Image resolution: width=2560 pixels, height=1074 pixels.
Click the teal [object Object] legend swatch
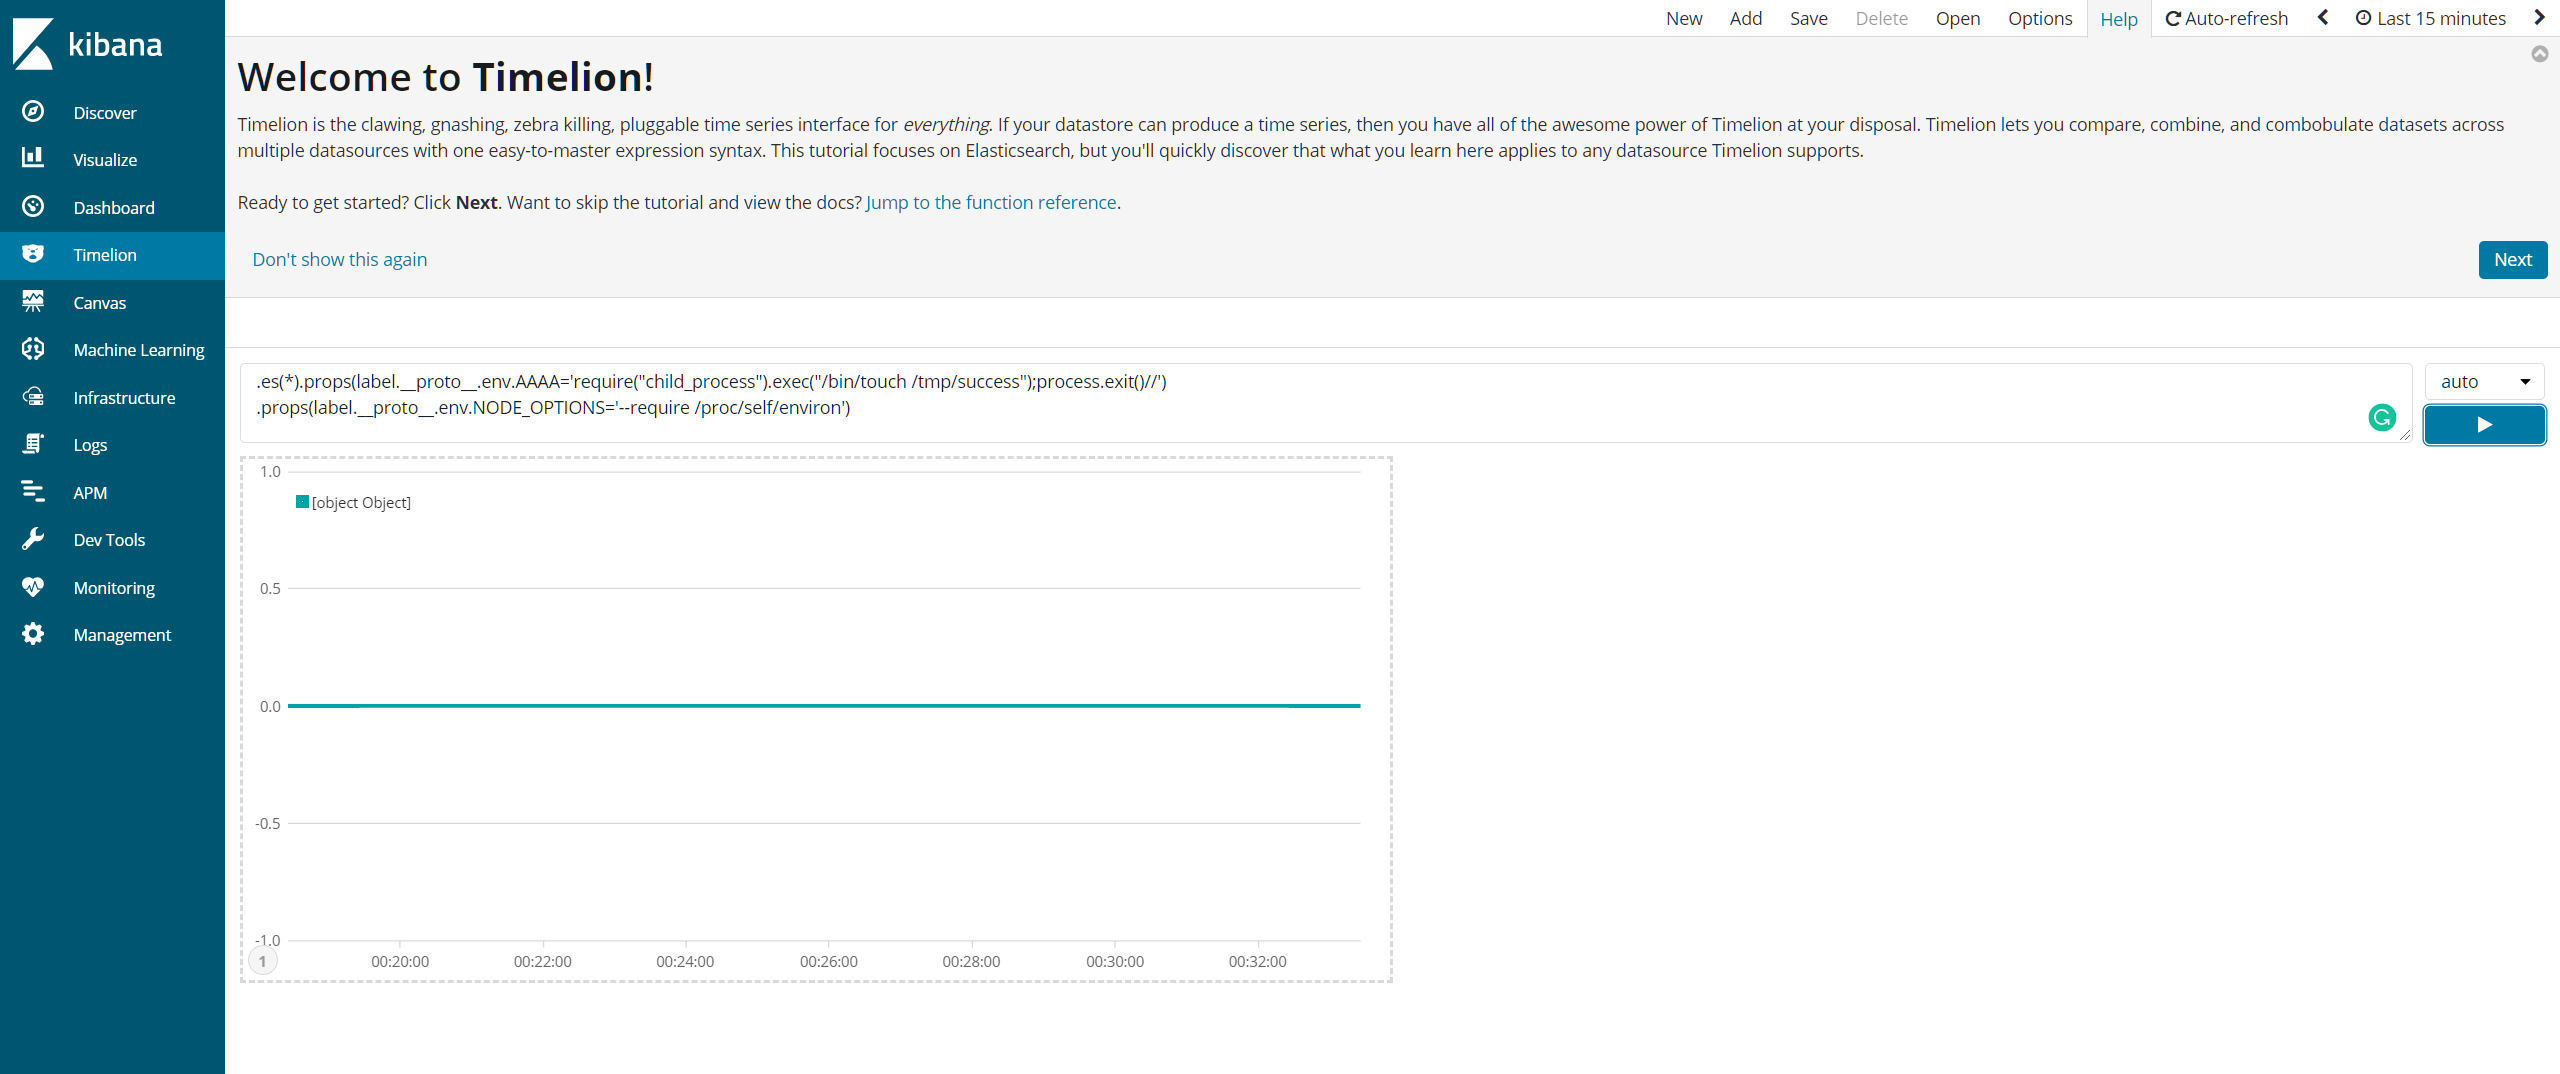[x=302, y=502]
